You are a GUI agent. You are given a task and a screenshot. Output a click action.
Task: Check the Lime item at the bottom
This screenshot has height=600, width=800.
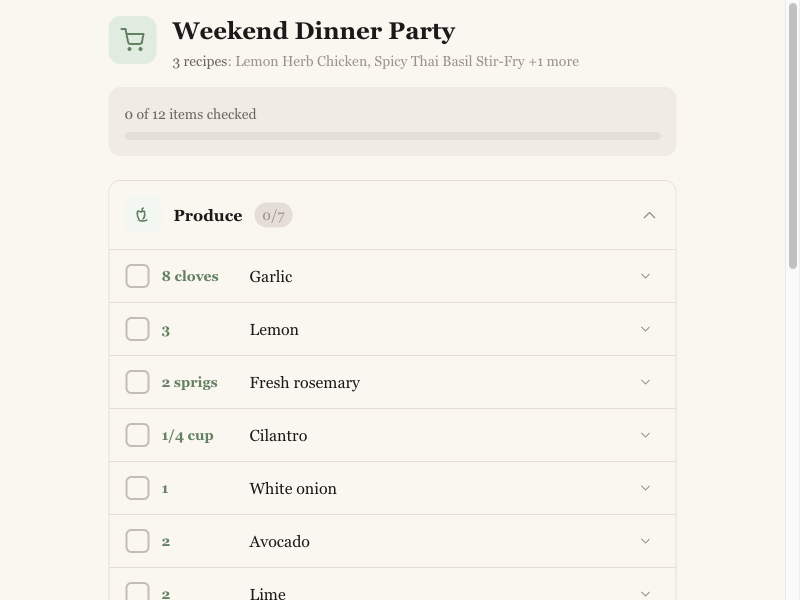point(137,592)
